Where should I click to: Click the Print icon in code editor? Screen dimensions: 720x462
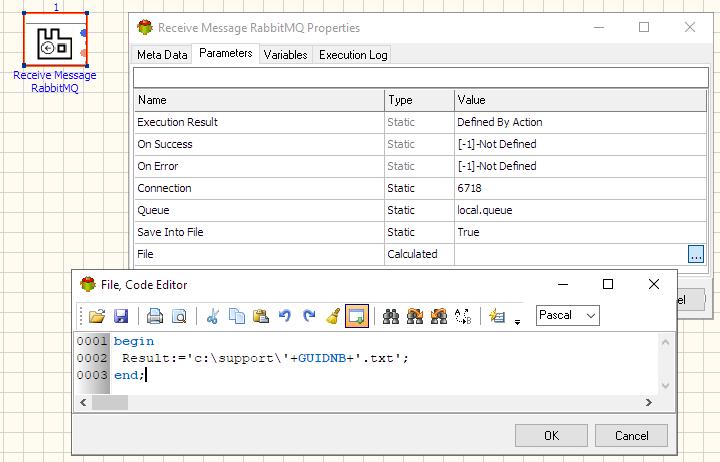[155, 316]
